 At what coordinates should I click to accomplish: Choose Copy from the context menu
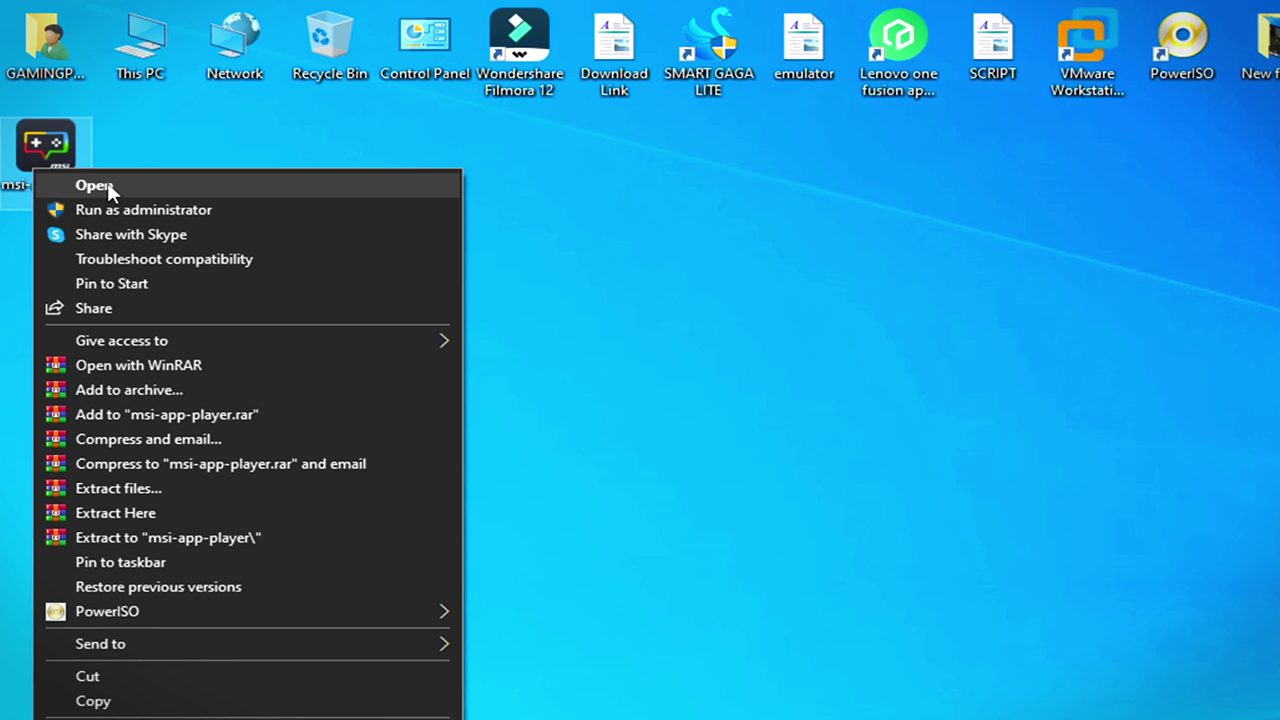(x=248, y=701)
